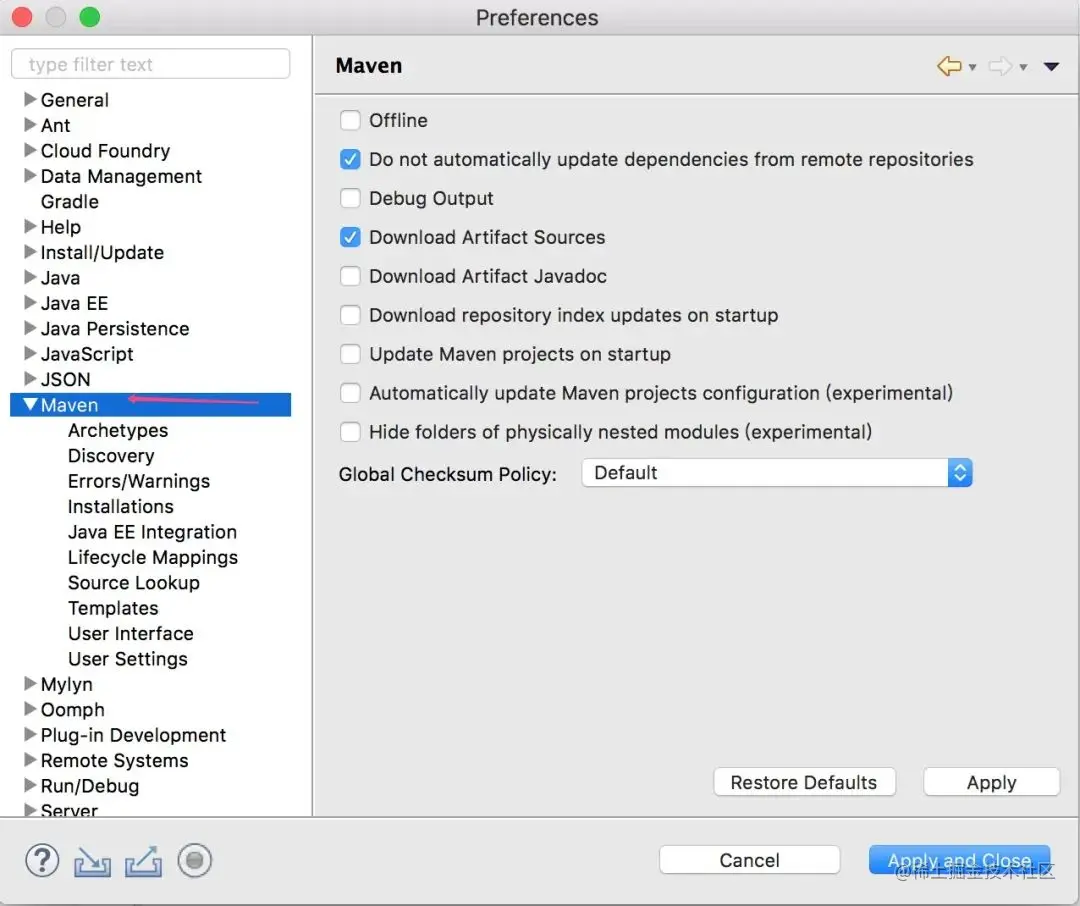Screen dimensions: 1080x906
Task: Click the Oomph preference recorder icon
Action: (x=194, y=861)
